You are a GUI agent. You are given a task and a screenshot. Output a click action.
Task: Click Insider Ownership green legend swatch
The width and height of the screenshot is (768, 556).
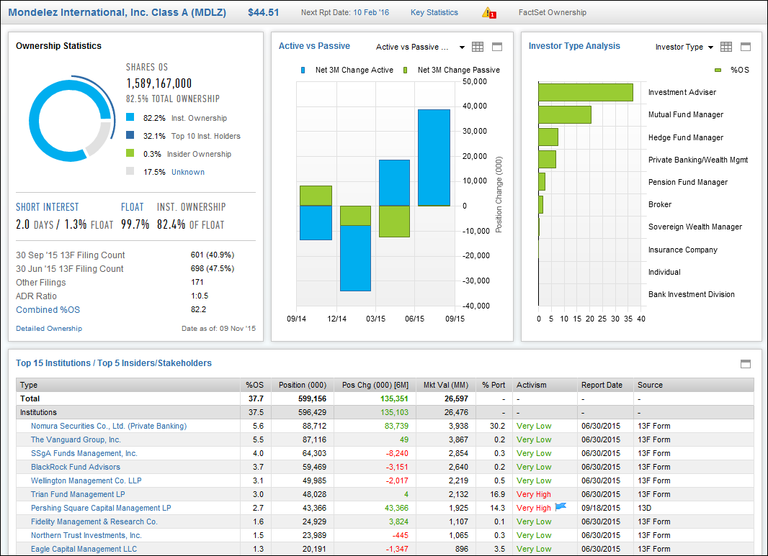(x=130, y=153)
